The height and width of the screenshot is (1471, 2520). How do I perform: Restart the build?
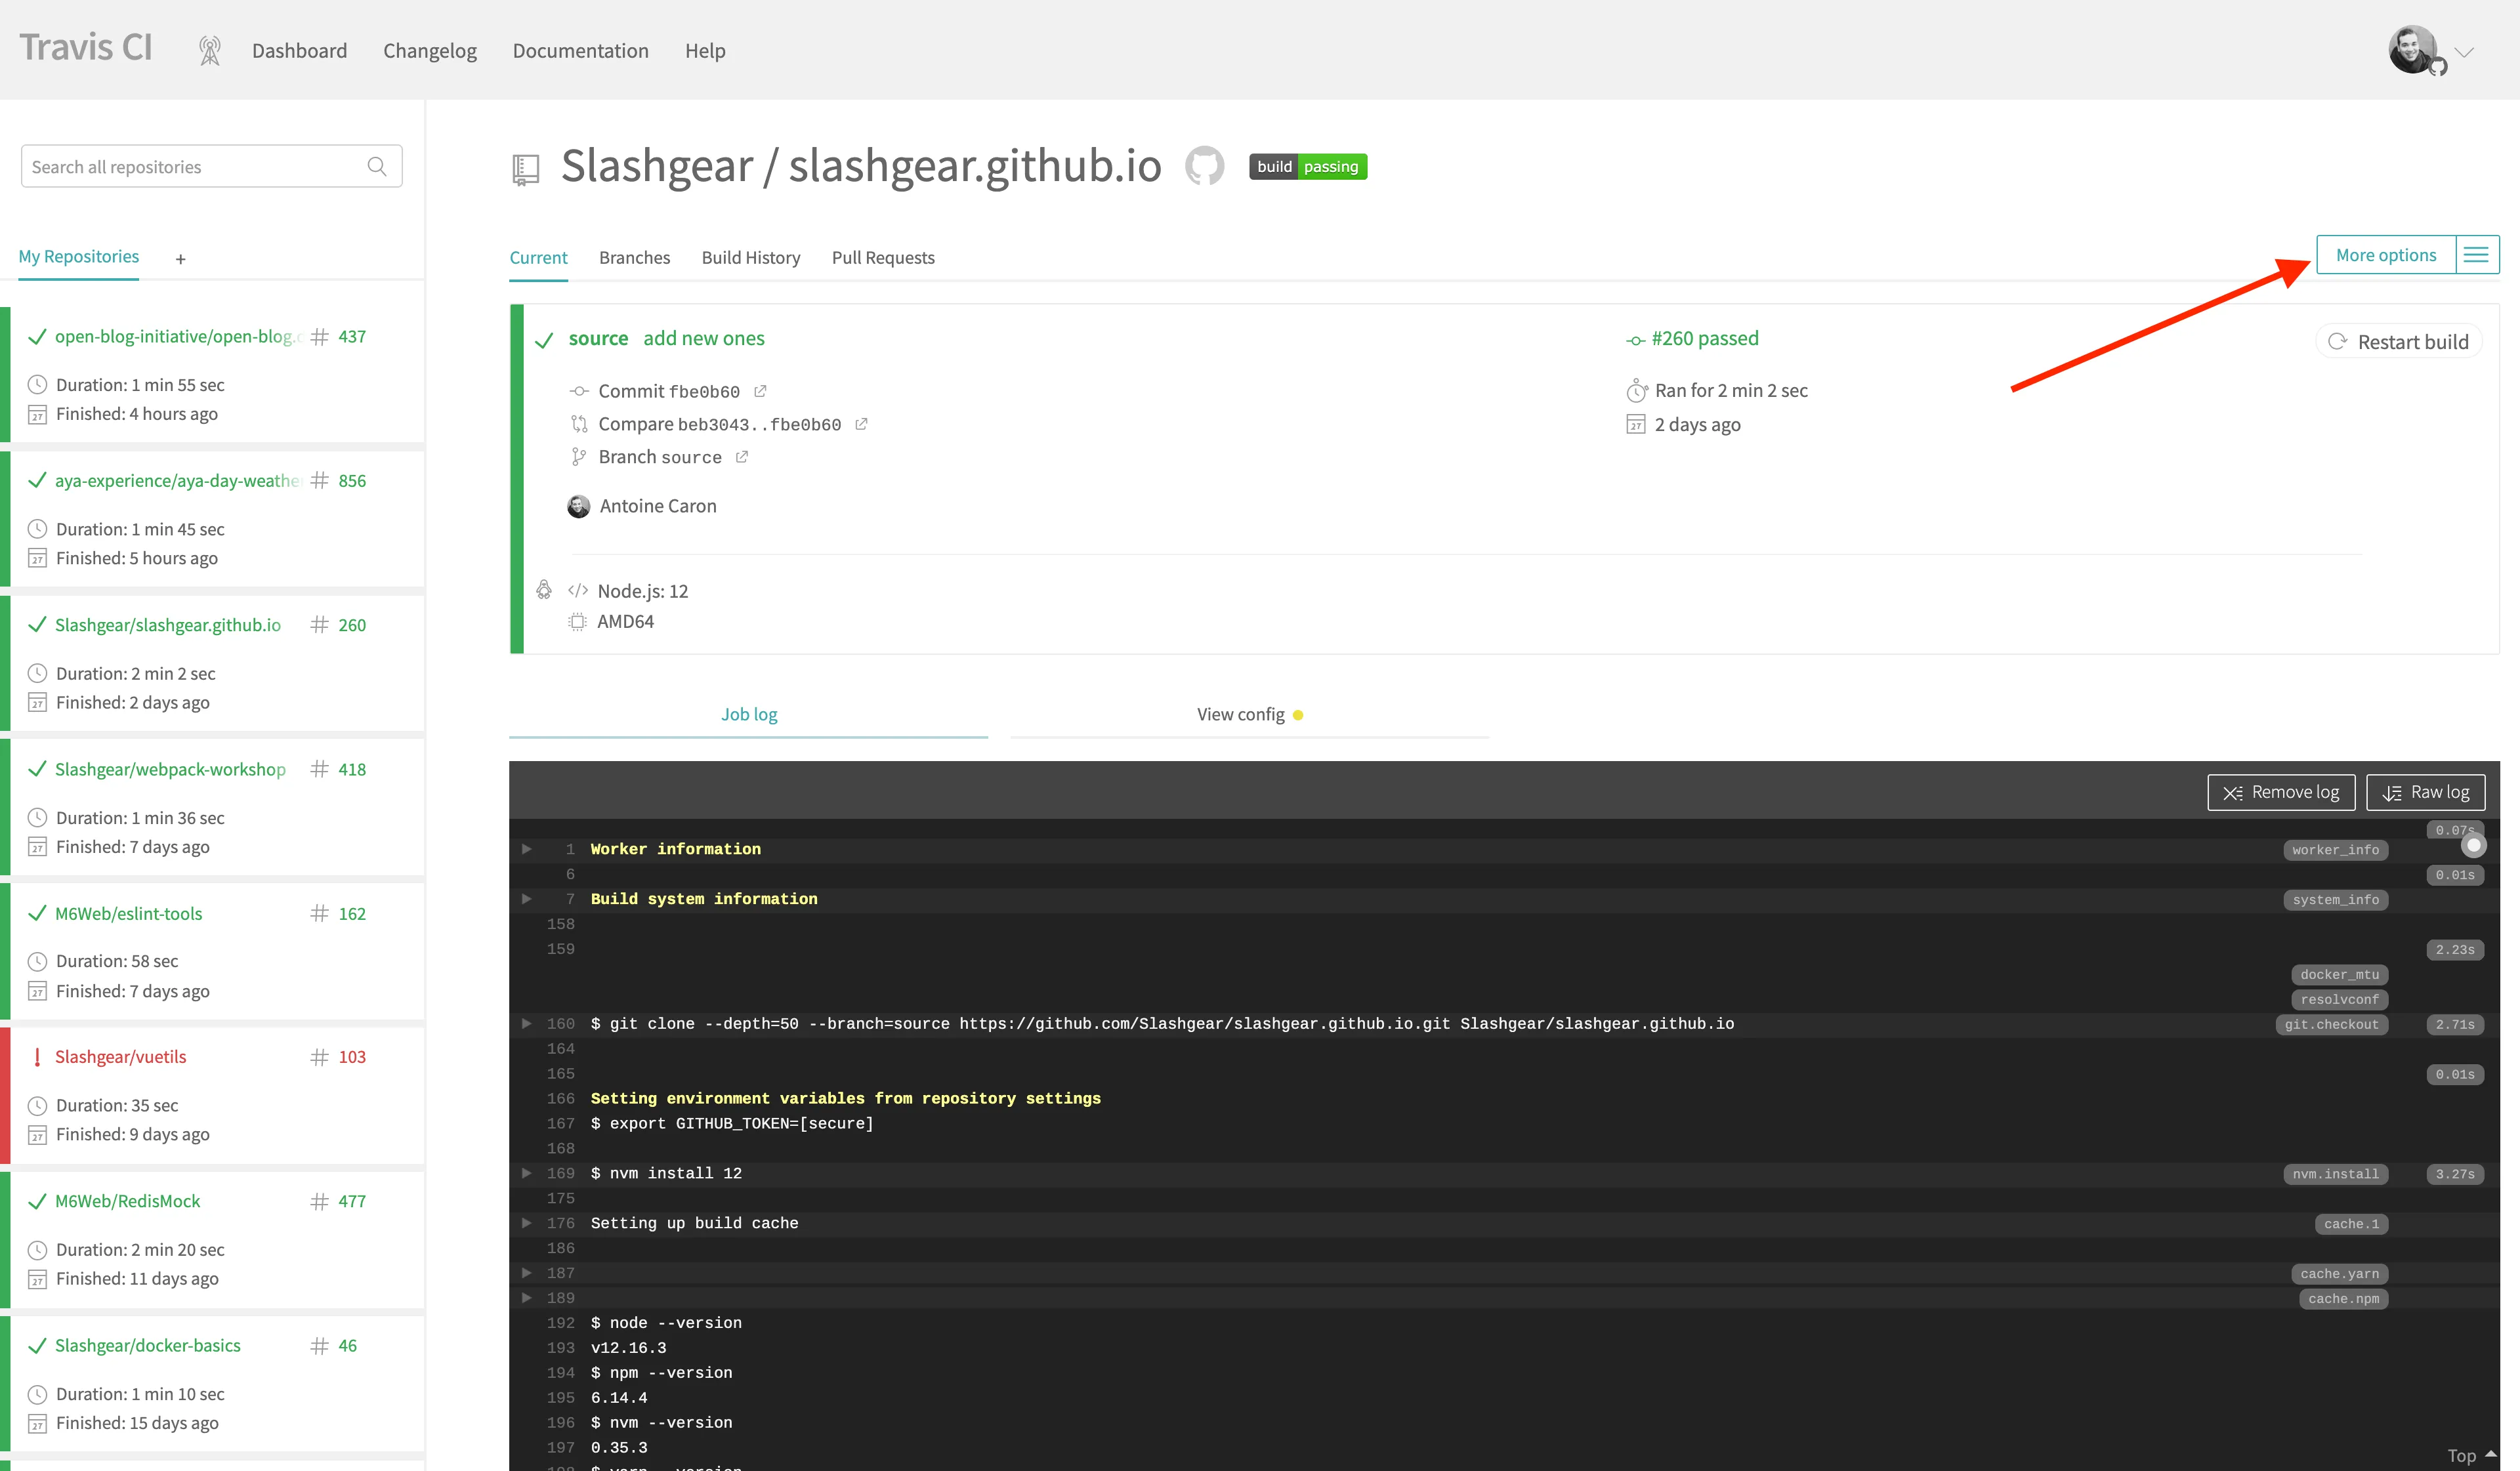pos(2398,341)
